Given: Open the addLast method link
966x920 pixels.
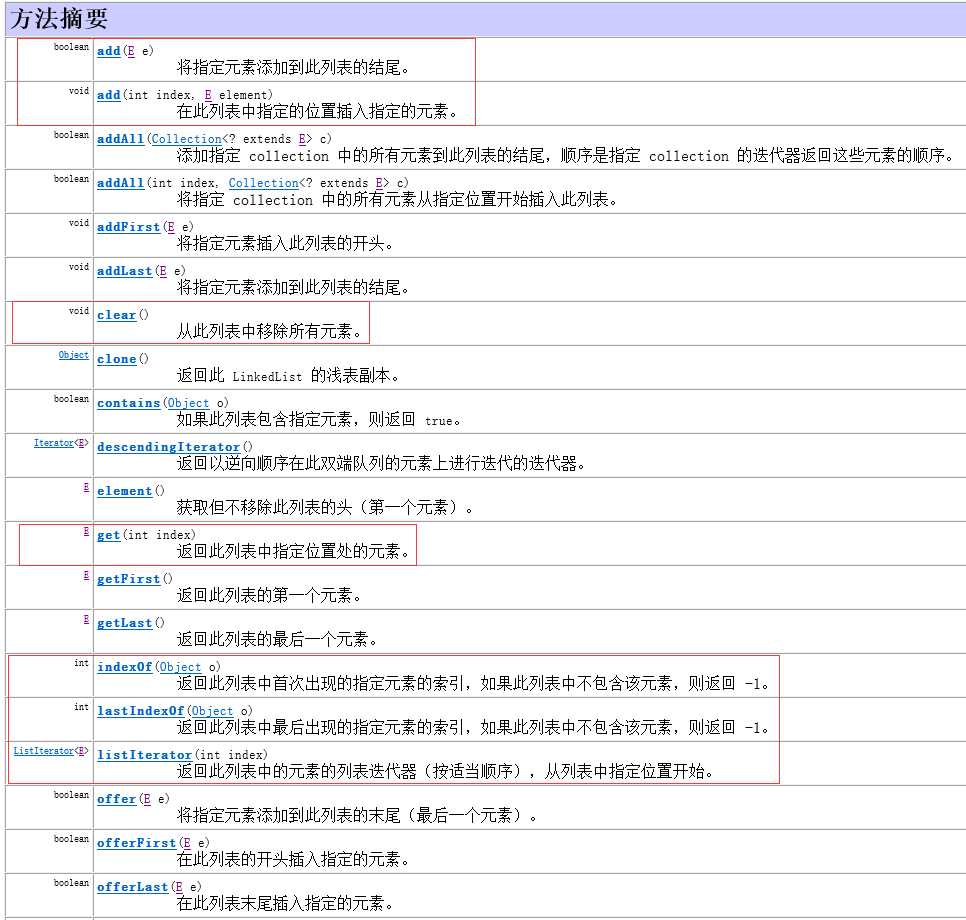Looking at the screenshot, I should pyautogui.click(x=124, y=271).
